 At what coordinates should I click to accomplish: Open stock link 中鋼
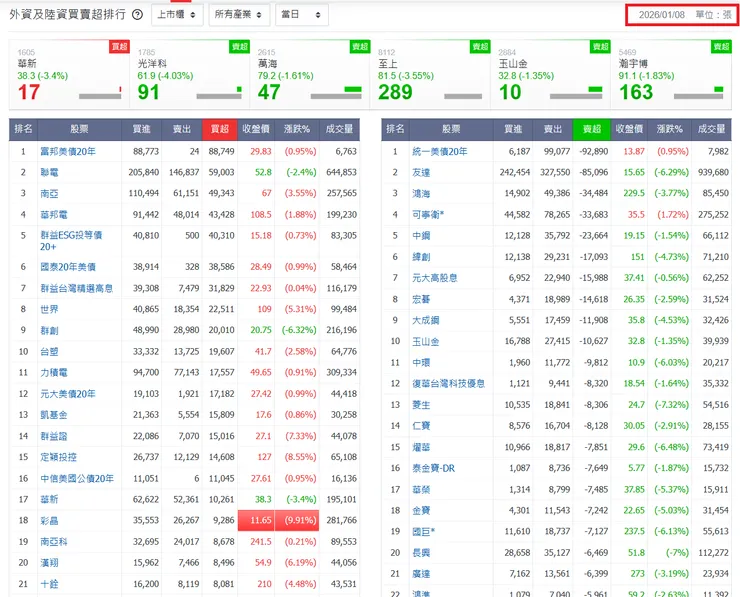click(421, 235)
